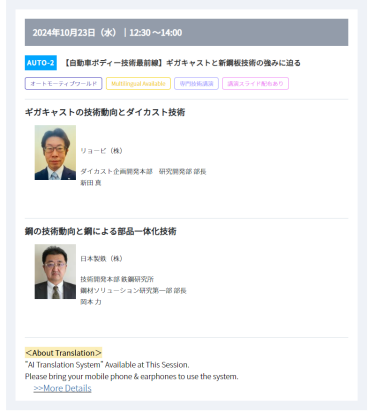Select the Multilingual Available tag
This screenshot has width=375, height=412.
tap(138, 84)
